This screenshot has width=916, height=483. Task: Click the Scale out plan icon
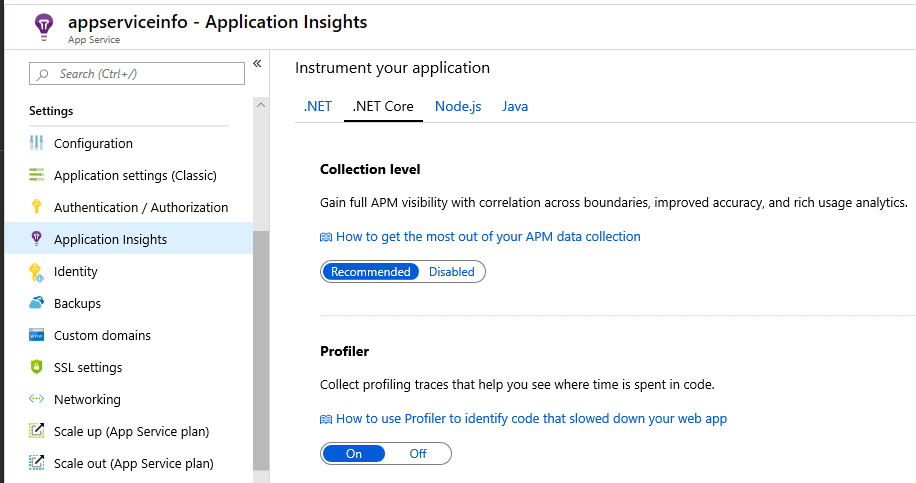36,463
